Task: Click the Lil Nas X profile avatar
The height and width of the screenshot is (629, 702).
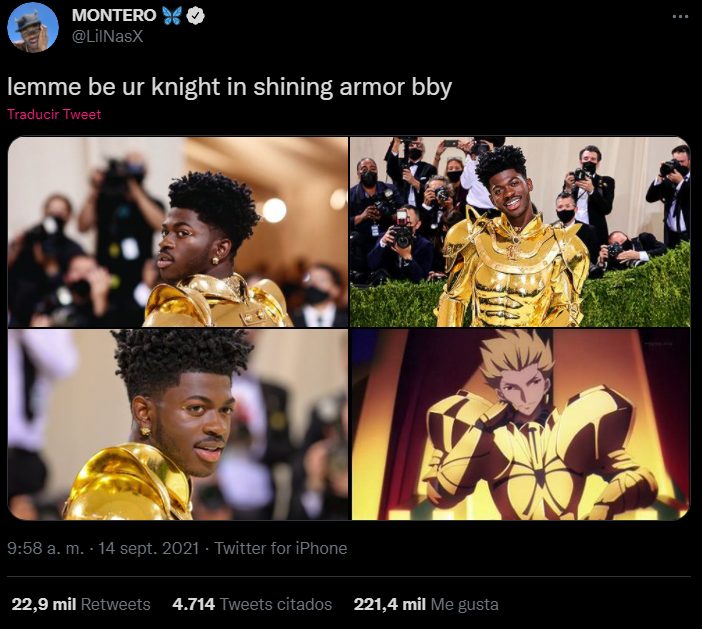Action: tap(32, 28)
